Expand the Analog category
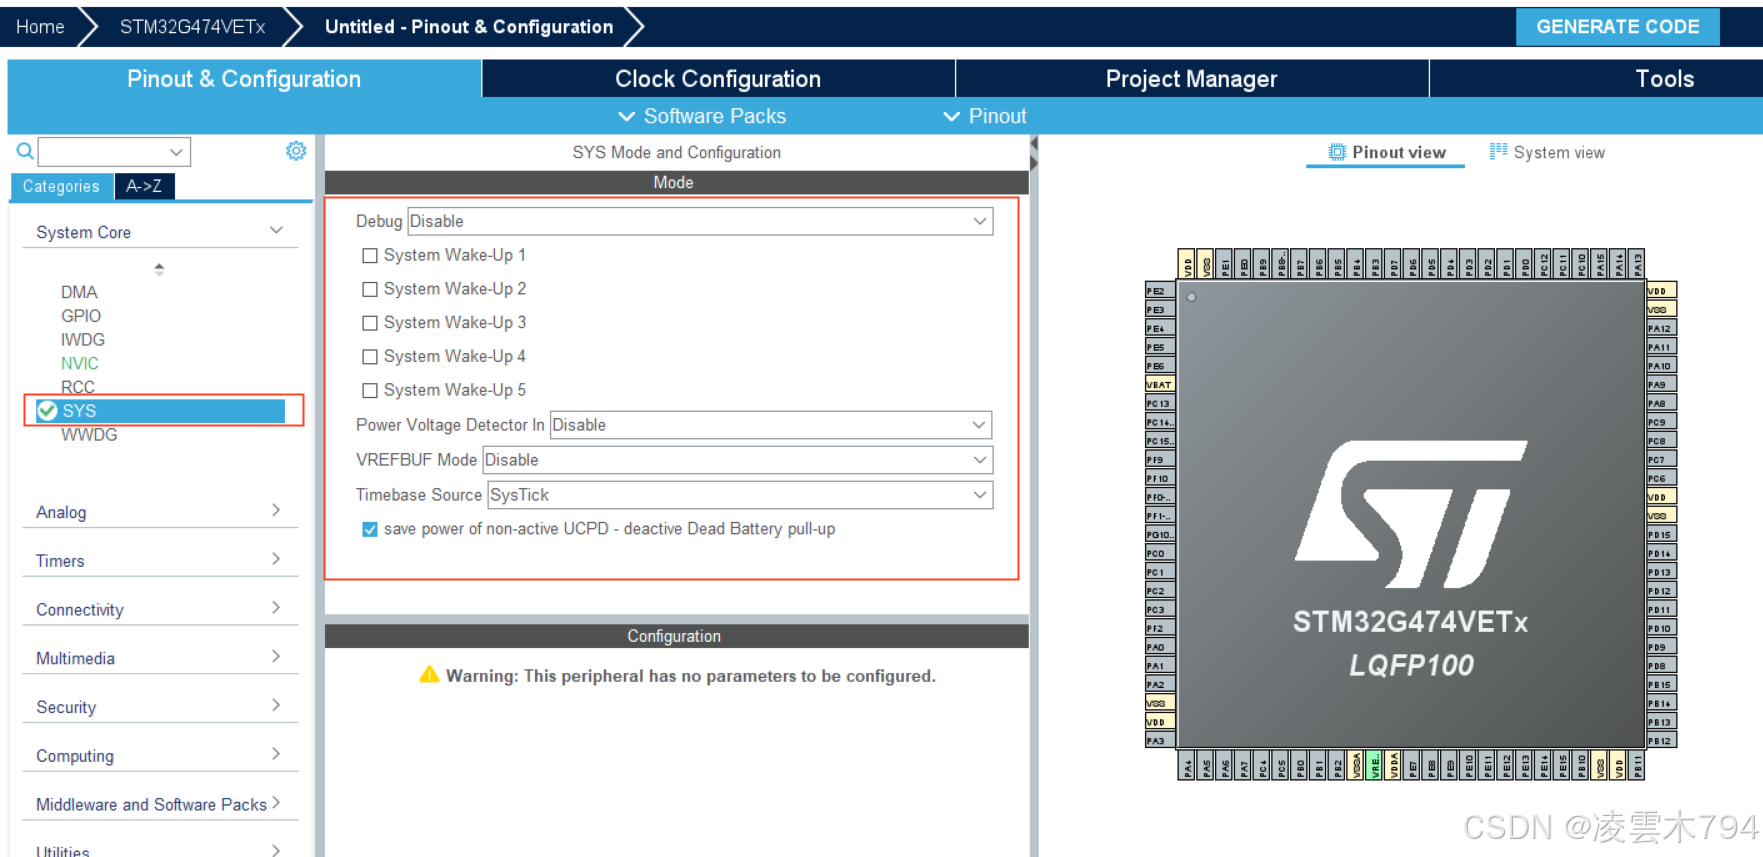This screenshot has height=857, width=1763. click(x=160, y=512)
